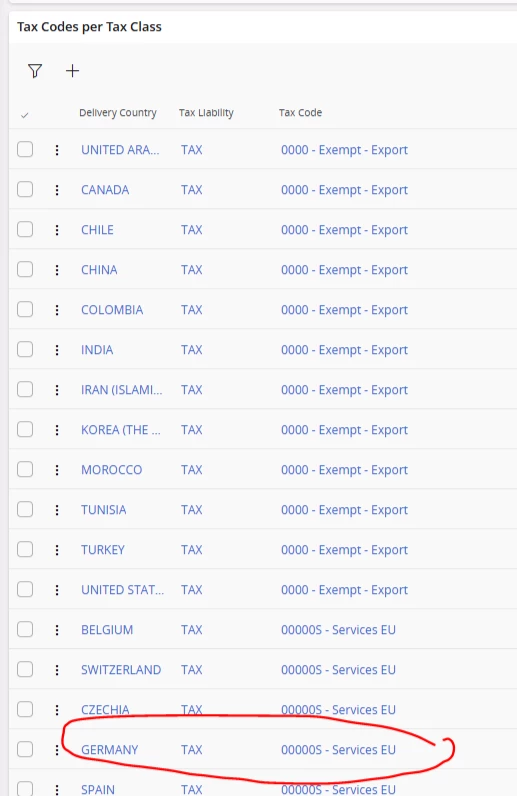
Task: Open TUNISIA's 0000 - Exempt - Export tax code
Action: click(x=344, y=510)
